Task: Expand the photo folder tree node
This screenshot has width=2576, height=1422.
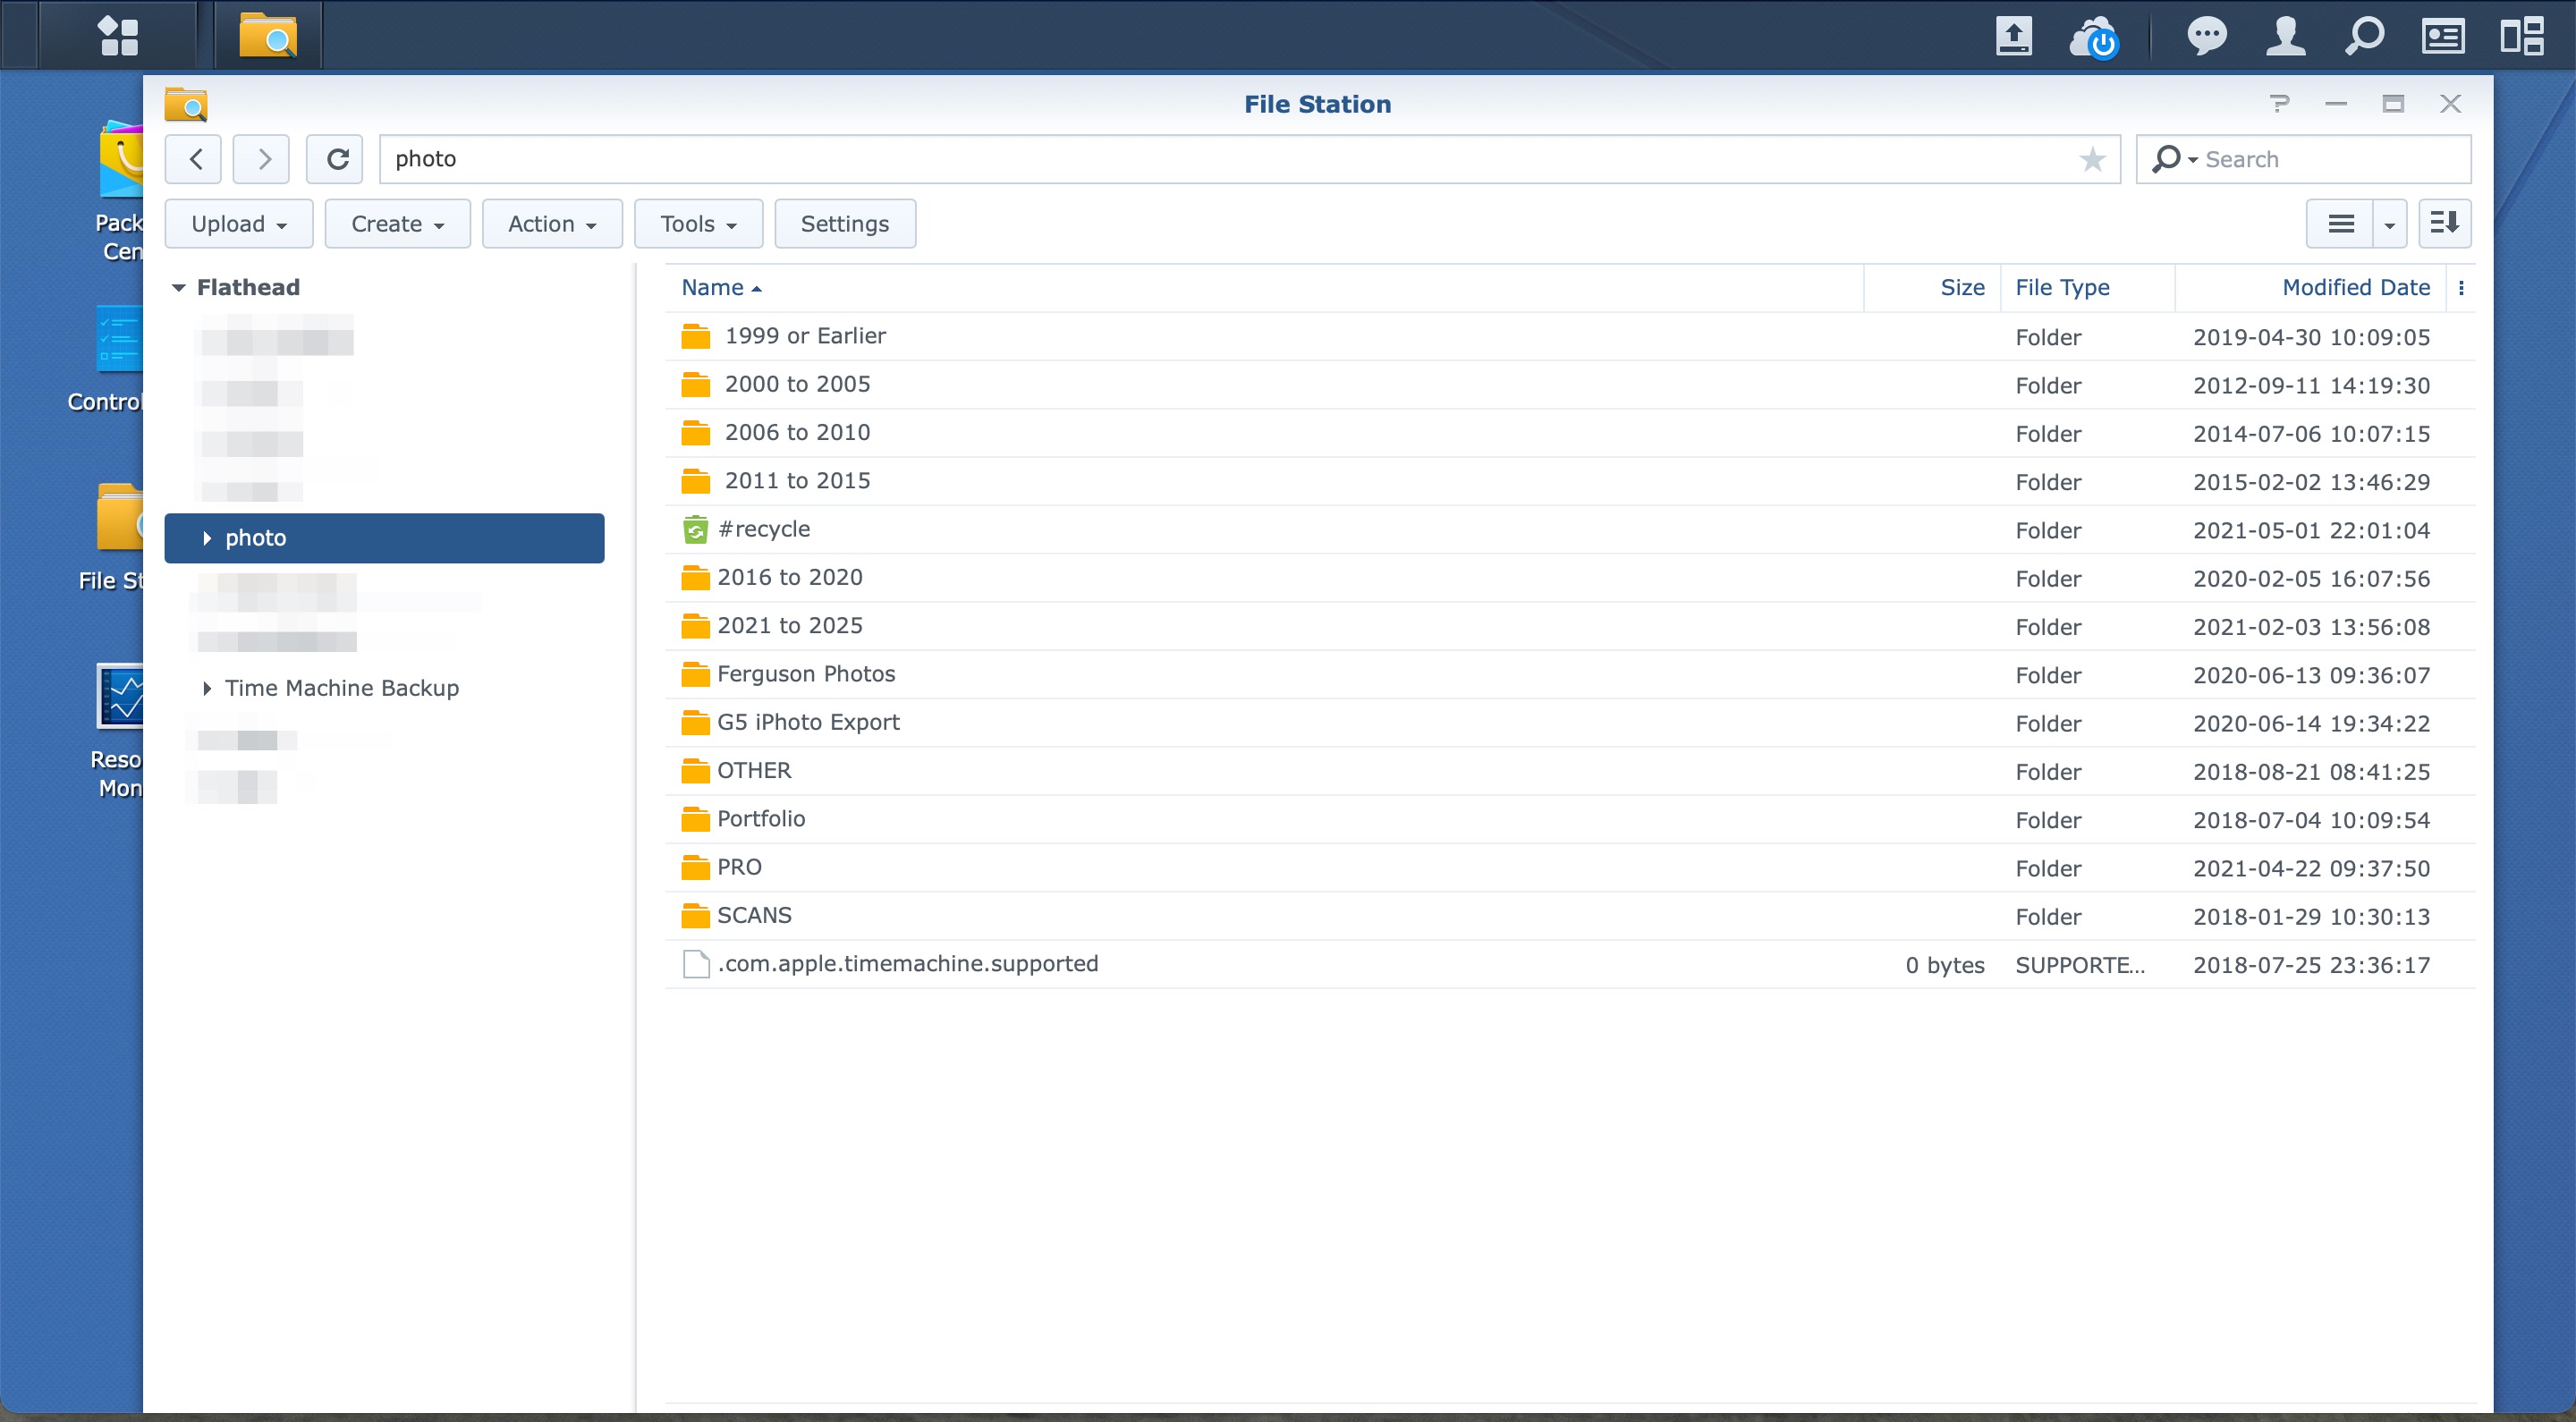Action: click(207, 538)
